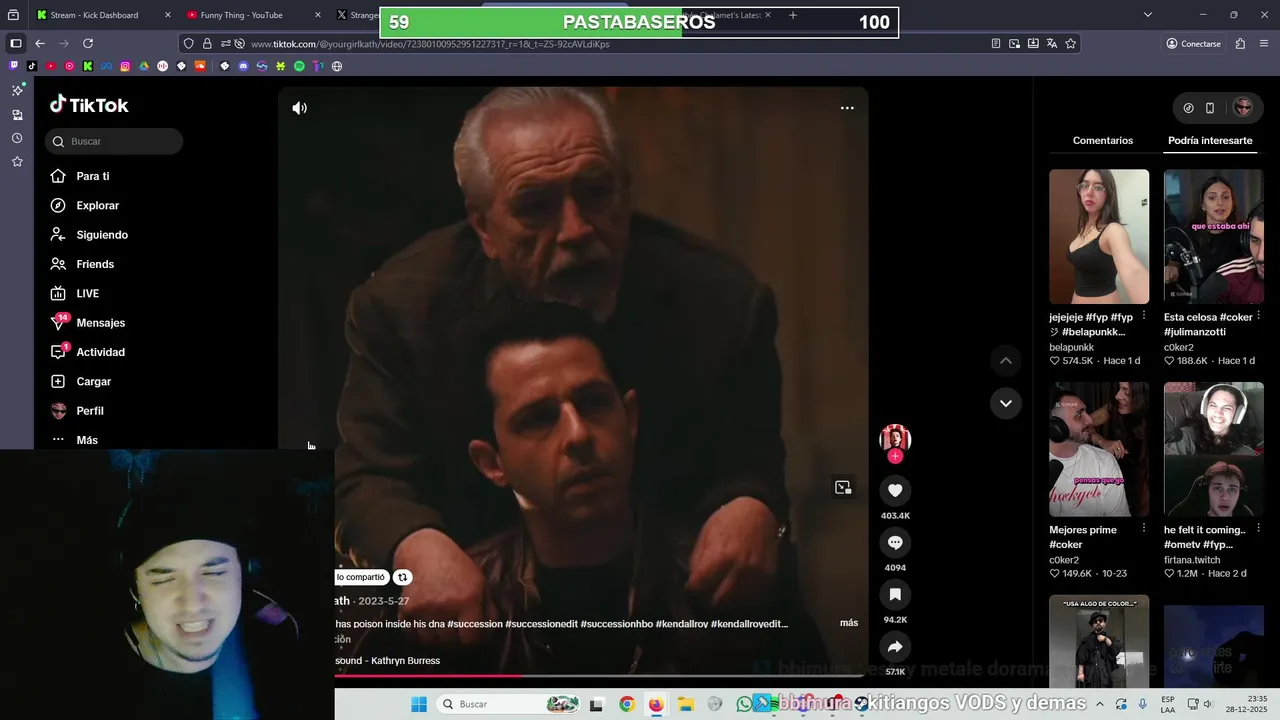Open the browser hamburger menu
This screenshot has width=1280, height=720.
click(x=1265, y=44)
